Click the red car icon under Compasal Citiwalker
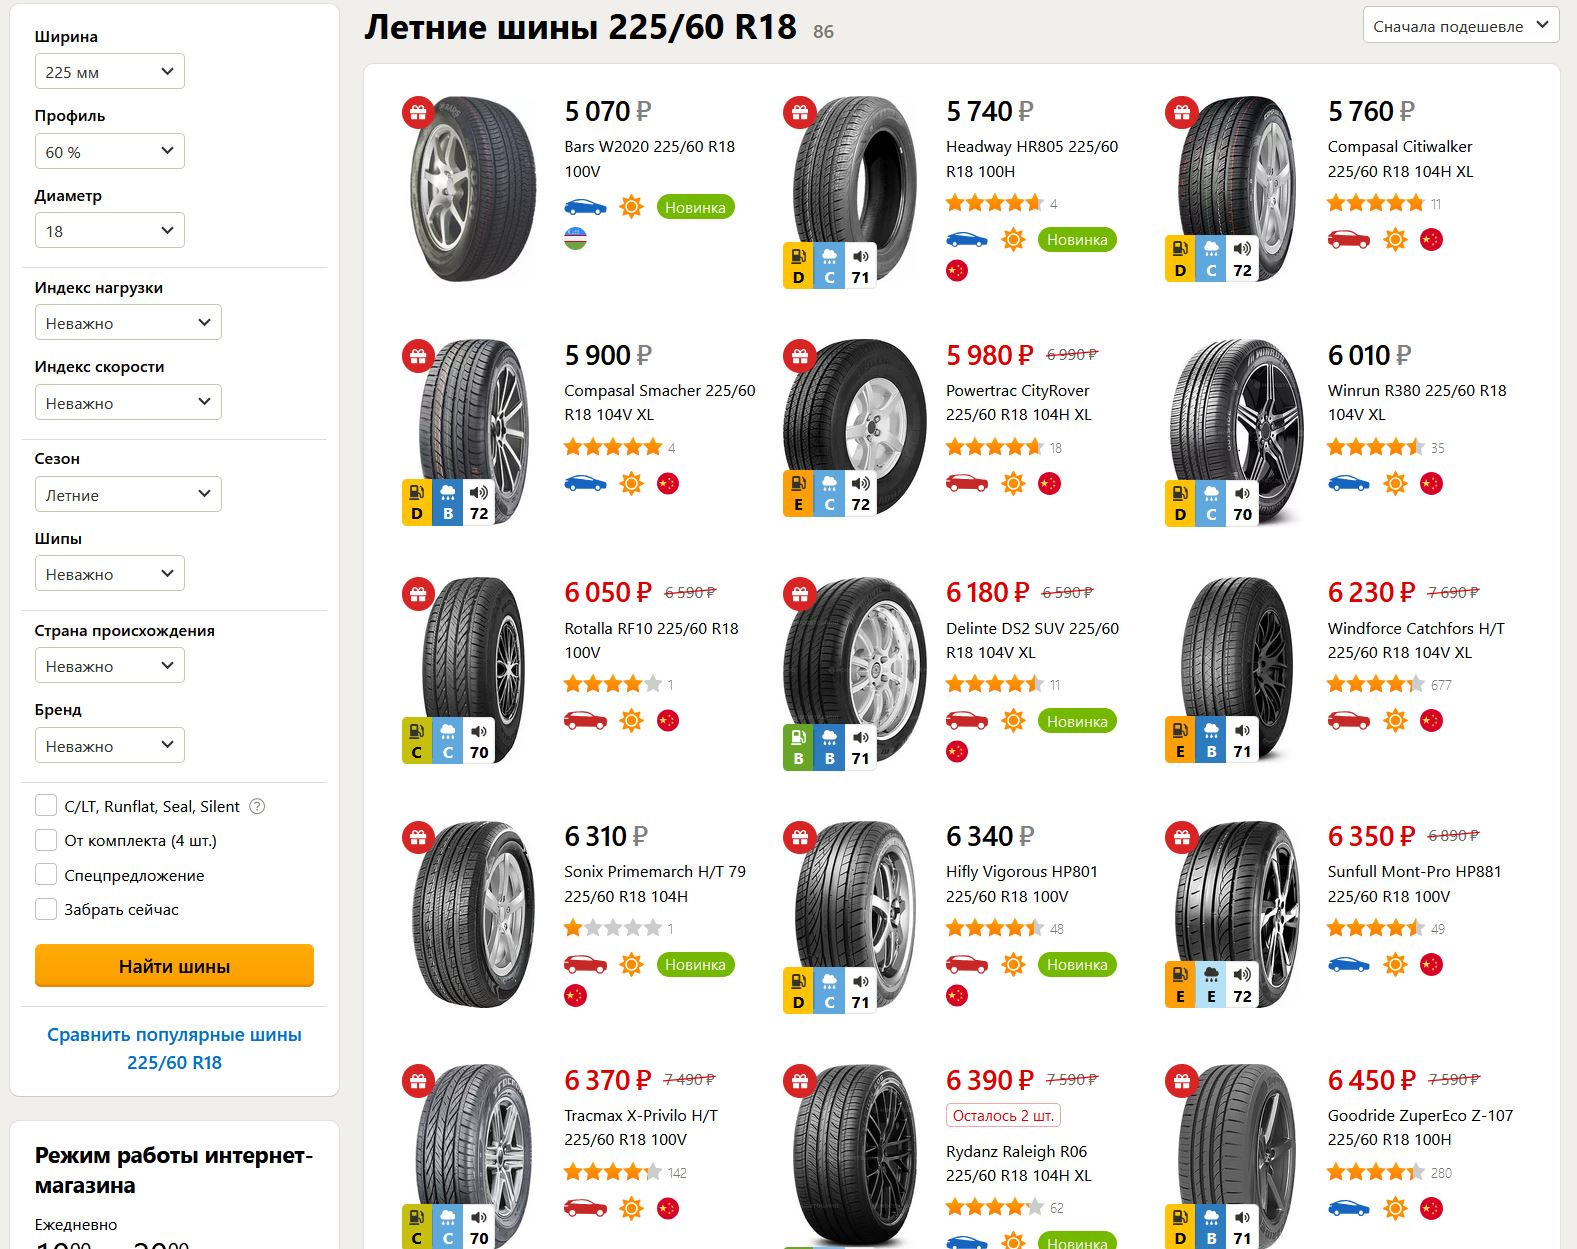This screenshot has height=1249, width=1577. coord(1348,240)
